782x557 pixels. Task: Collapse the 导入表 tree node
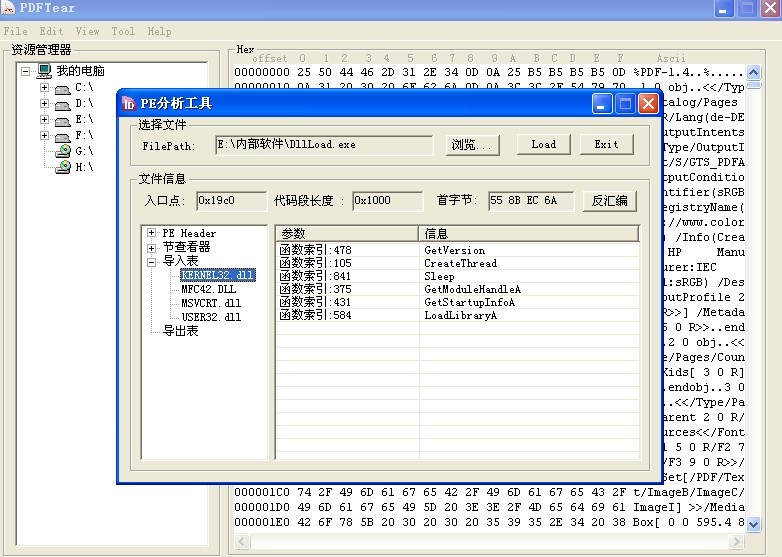click(151, 261)
